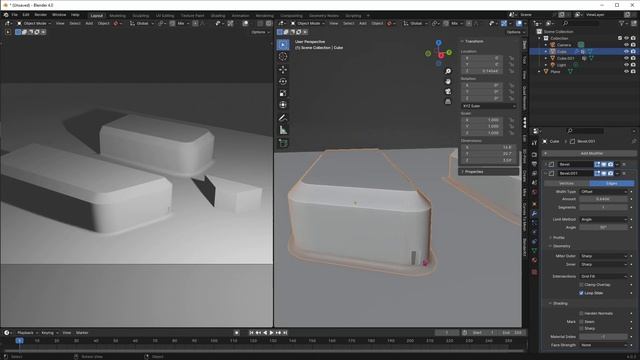Open the Width Type Offset dropdown
The image size is (640, 360).
pyautogui.click(x=603, y=191)
